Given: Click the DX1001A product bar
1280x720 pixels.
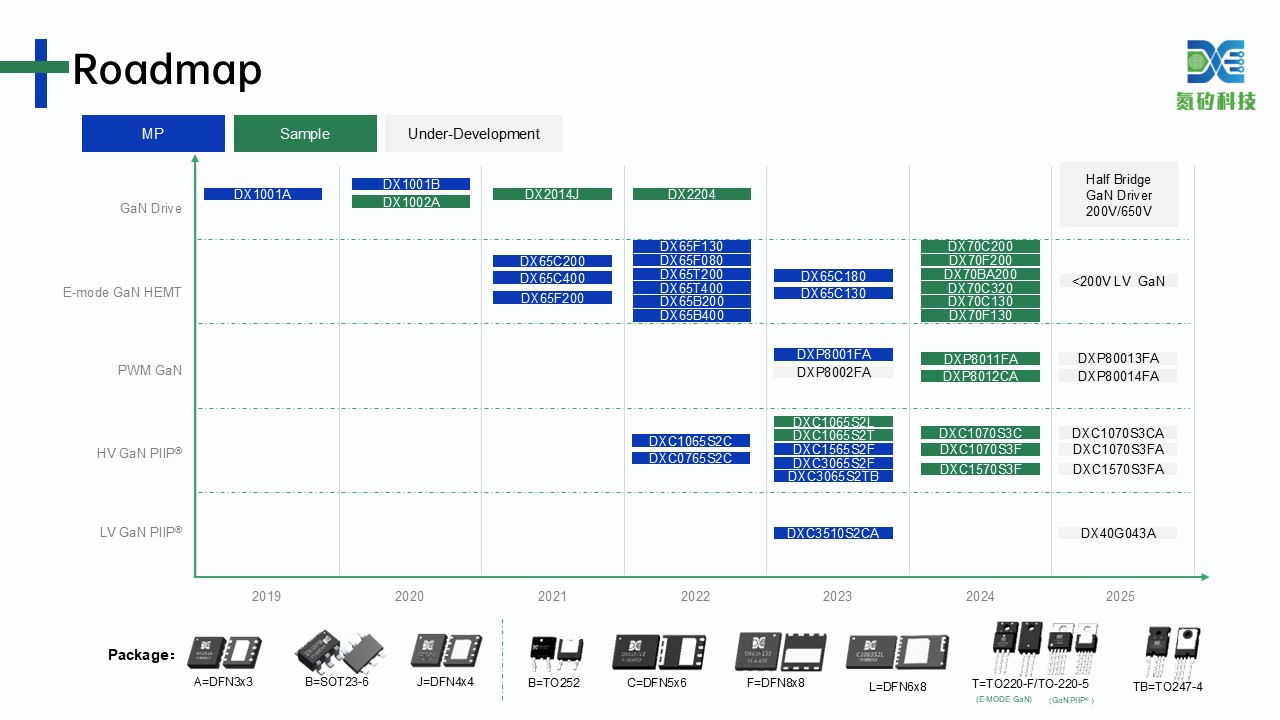Looking at the screenshot, I should 263,194.
